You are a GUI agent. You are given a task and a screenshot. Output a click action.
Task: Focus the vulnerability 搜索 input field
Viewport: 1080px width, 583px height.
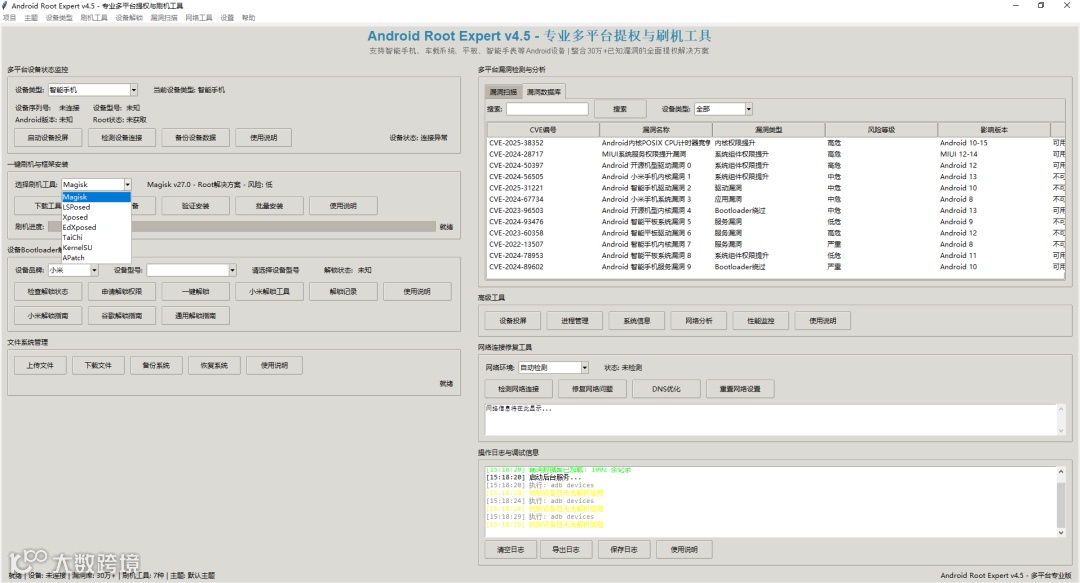[x=547, y=109]
